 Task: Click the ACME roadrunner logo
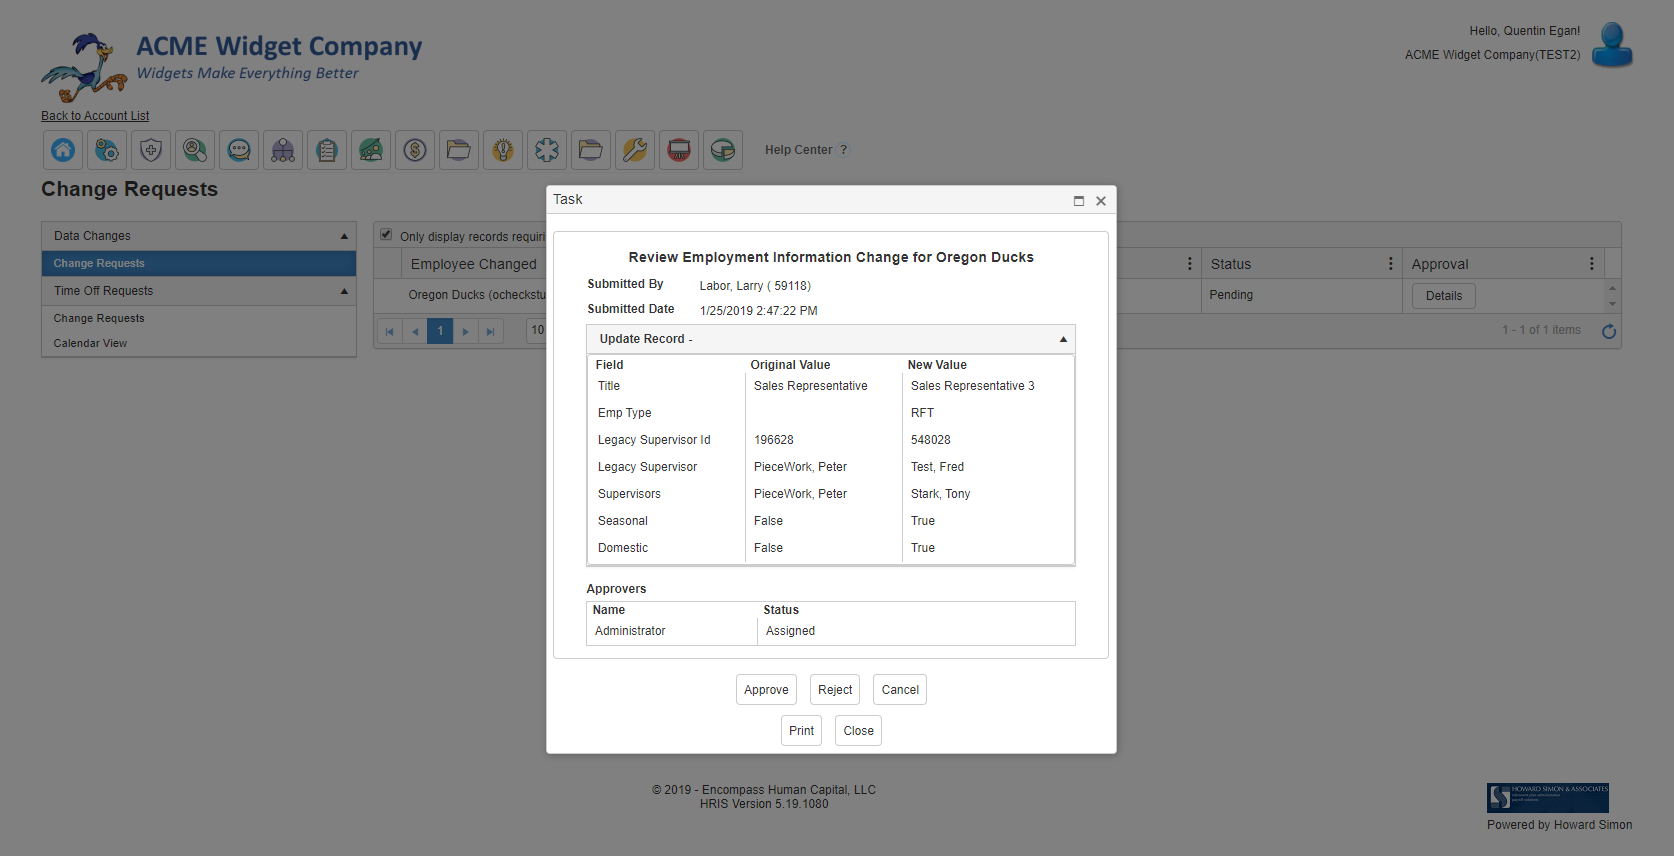pyautogui.click(x=84, y=67)
